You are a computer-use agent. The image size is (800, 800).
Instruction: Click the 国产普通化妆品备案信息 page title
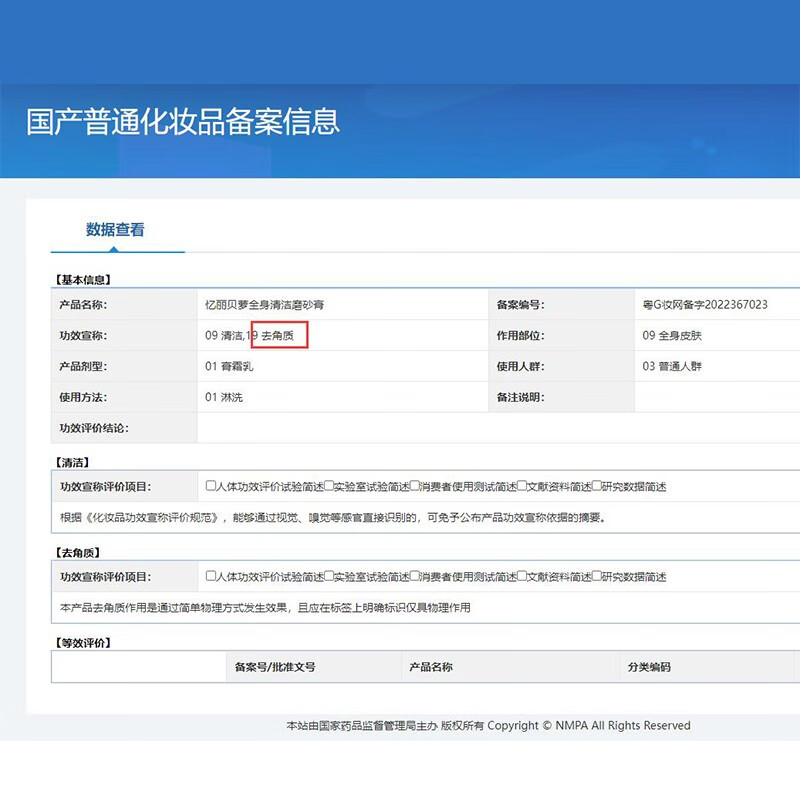(183, 121)
